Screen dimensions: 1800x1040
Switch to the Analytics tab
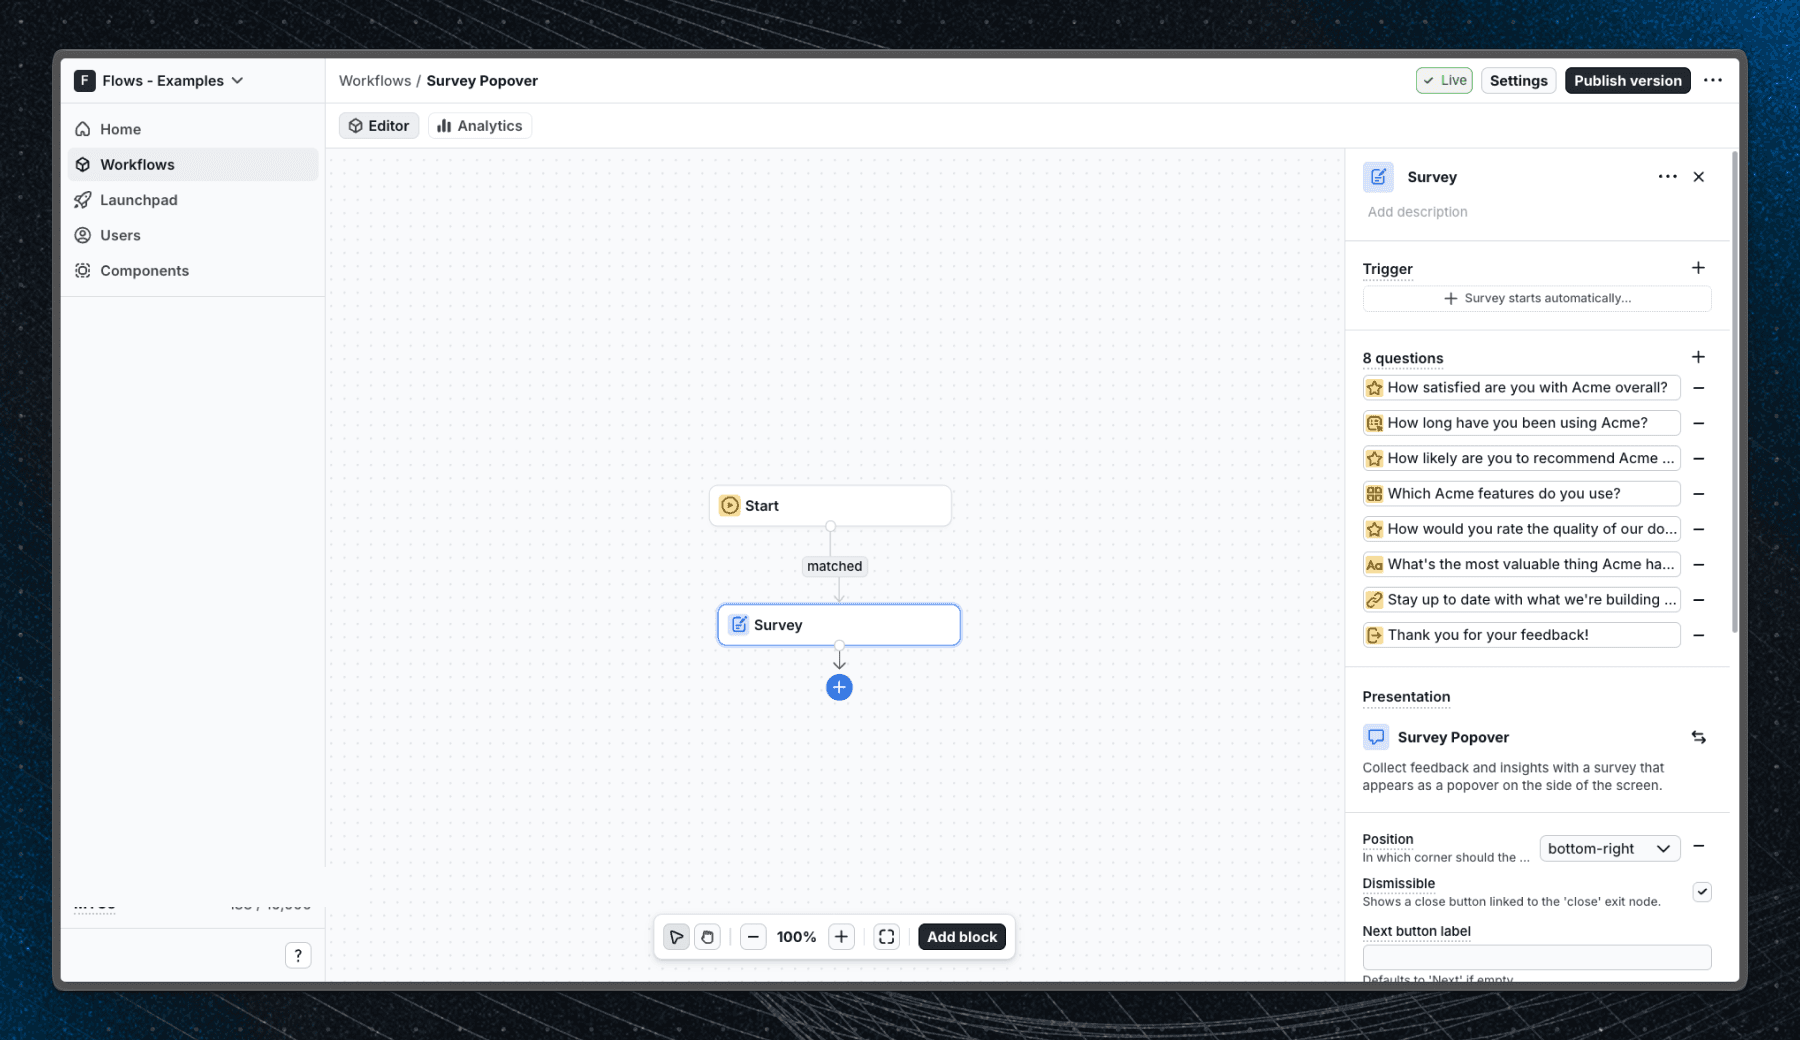tap(479, 125)
